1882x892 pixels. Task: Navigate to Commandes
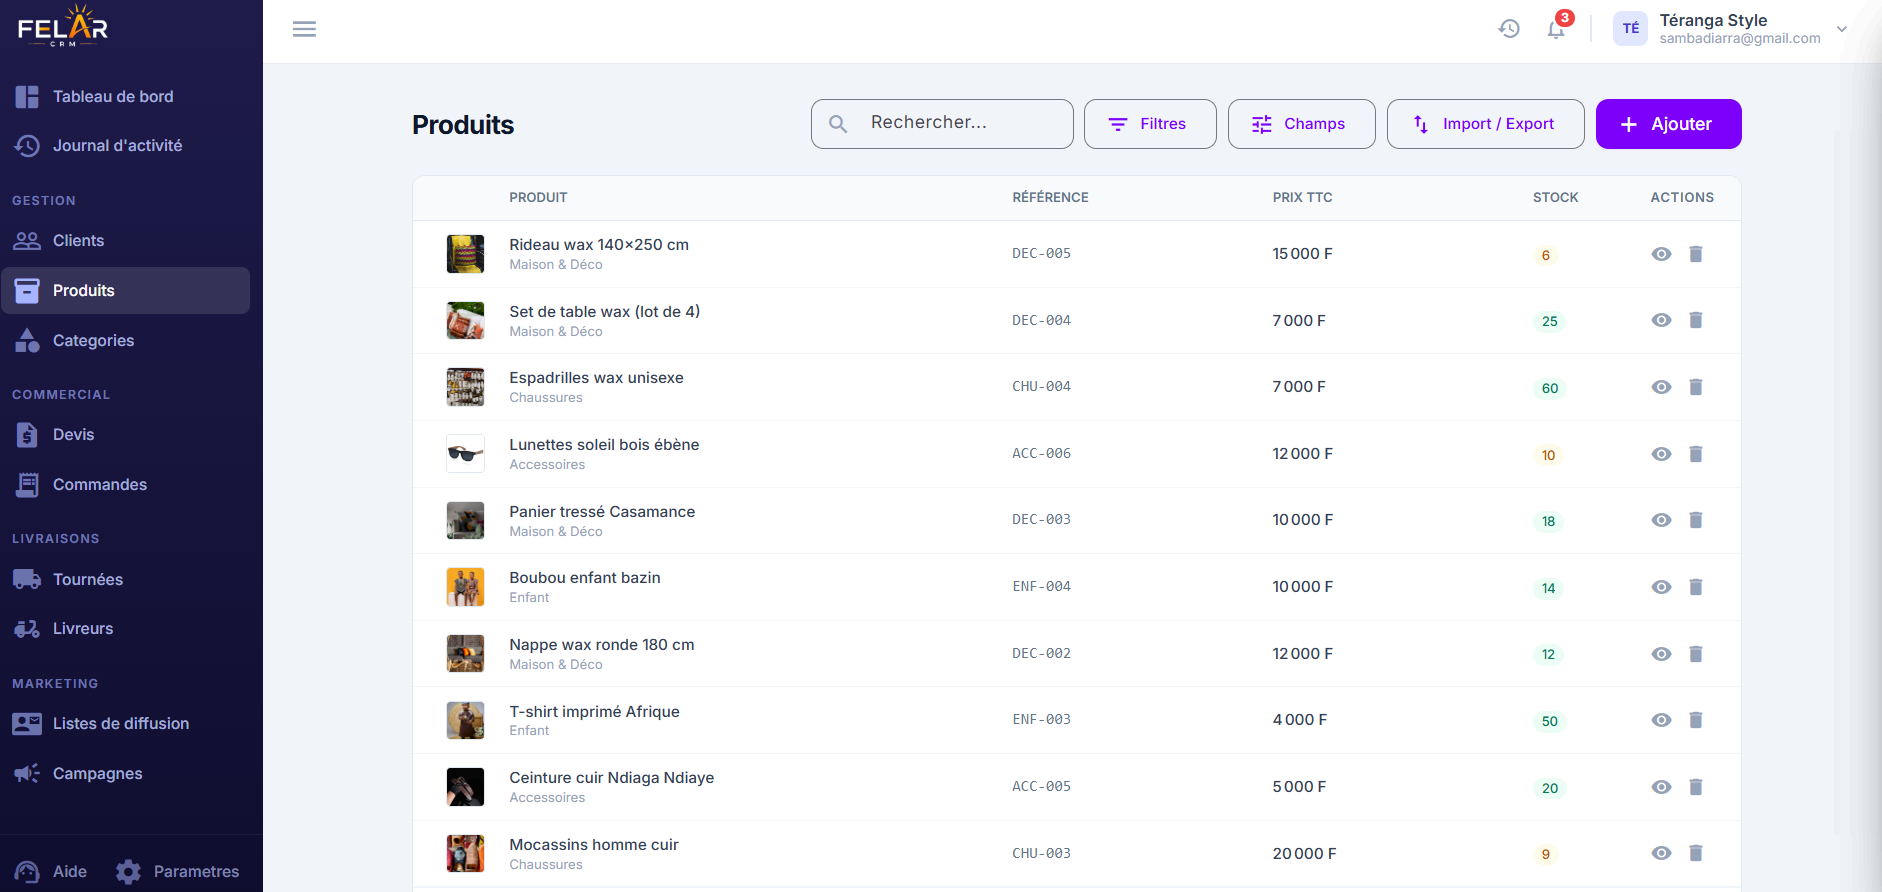coord(125,485)
